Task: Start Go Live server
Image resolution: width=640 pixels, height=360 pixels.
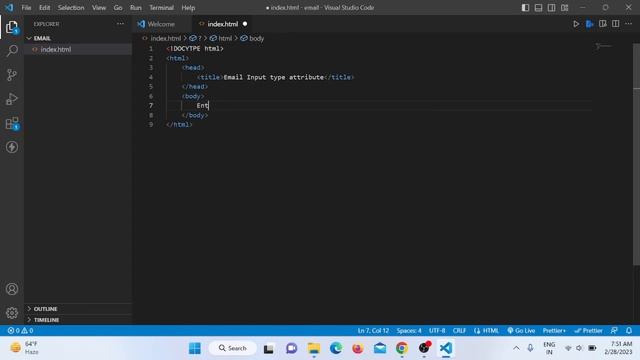Action: point(521,331)
